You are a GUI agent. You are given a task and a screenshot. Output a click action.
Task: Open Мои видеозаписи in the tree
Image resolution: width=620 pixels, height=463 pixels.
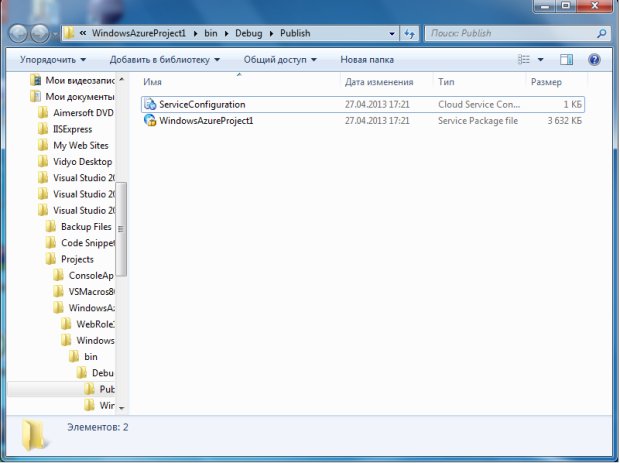click(x=80, y=80)
